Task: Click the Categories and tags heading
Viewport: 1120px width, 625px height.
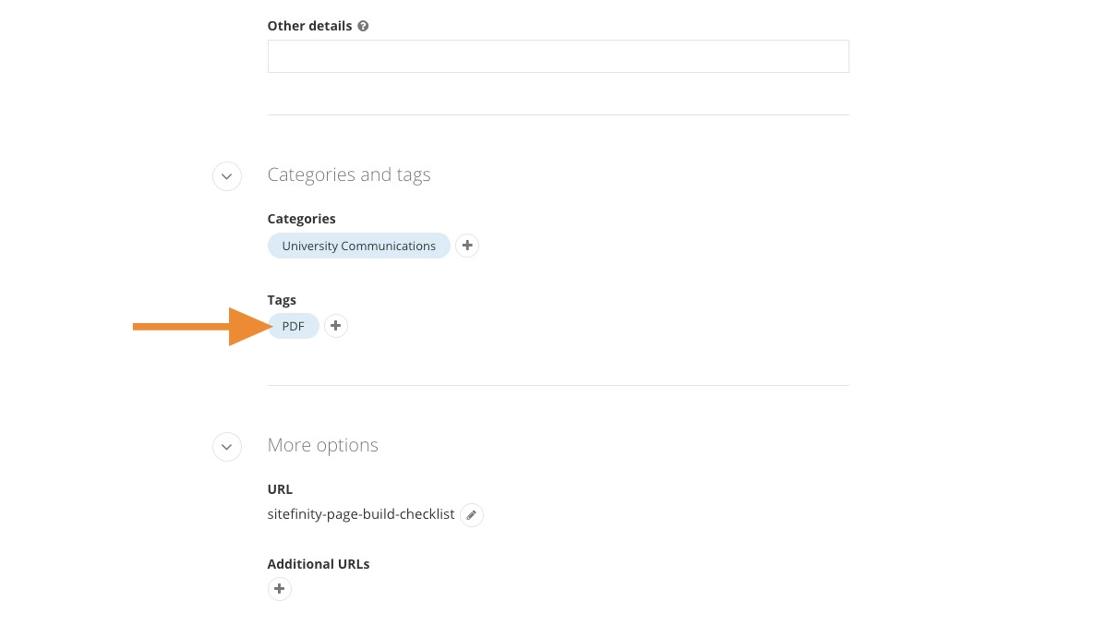Action: pyautogui.click(x=349, y=175)
